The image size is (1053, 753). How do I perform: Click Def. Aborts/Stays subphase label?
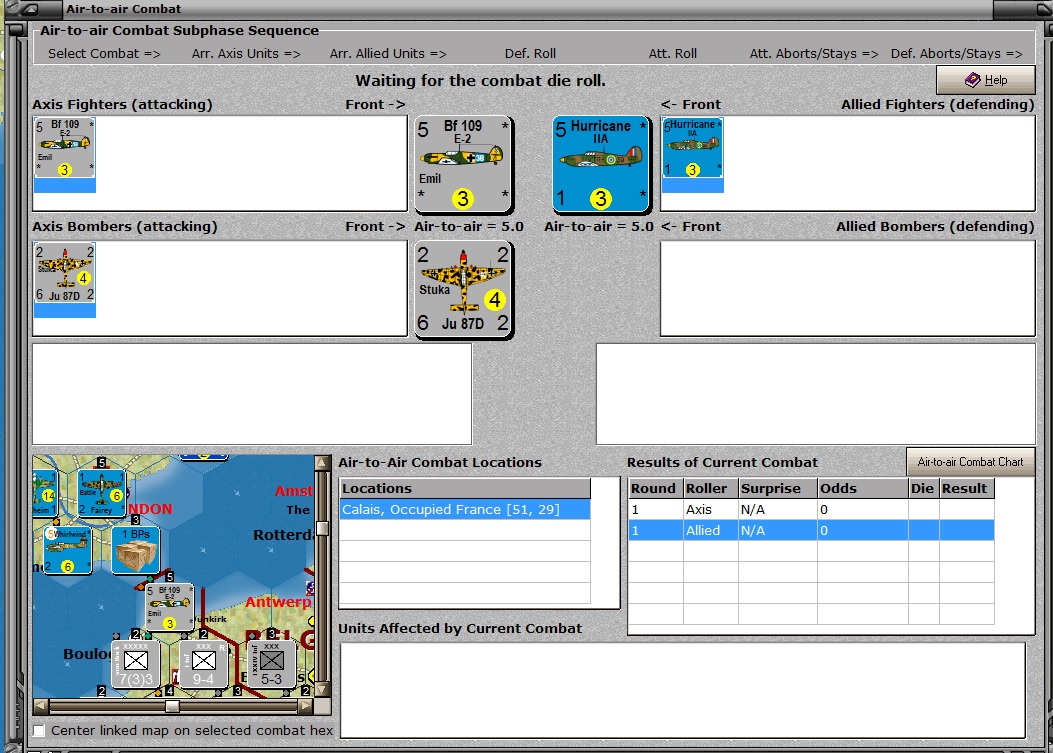tap(956, 54)
